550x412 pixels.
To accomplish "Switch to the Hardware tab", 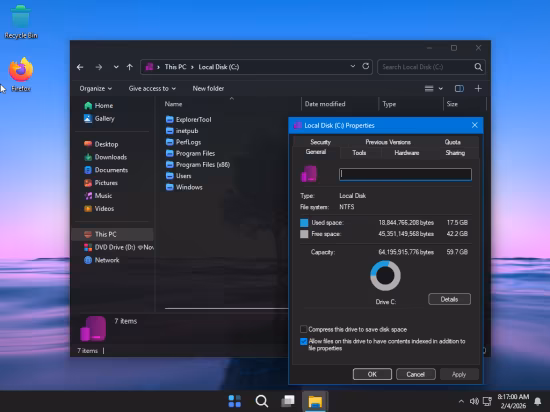I will (x=407, y=153).
